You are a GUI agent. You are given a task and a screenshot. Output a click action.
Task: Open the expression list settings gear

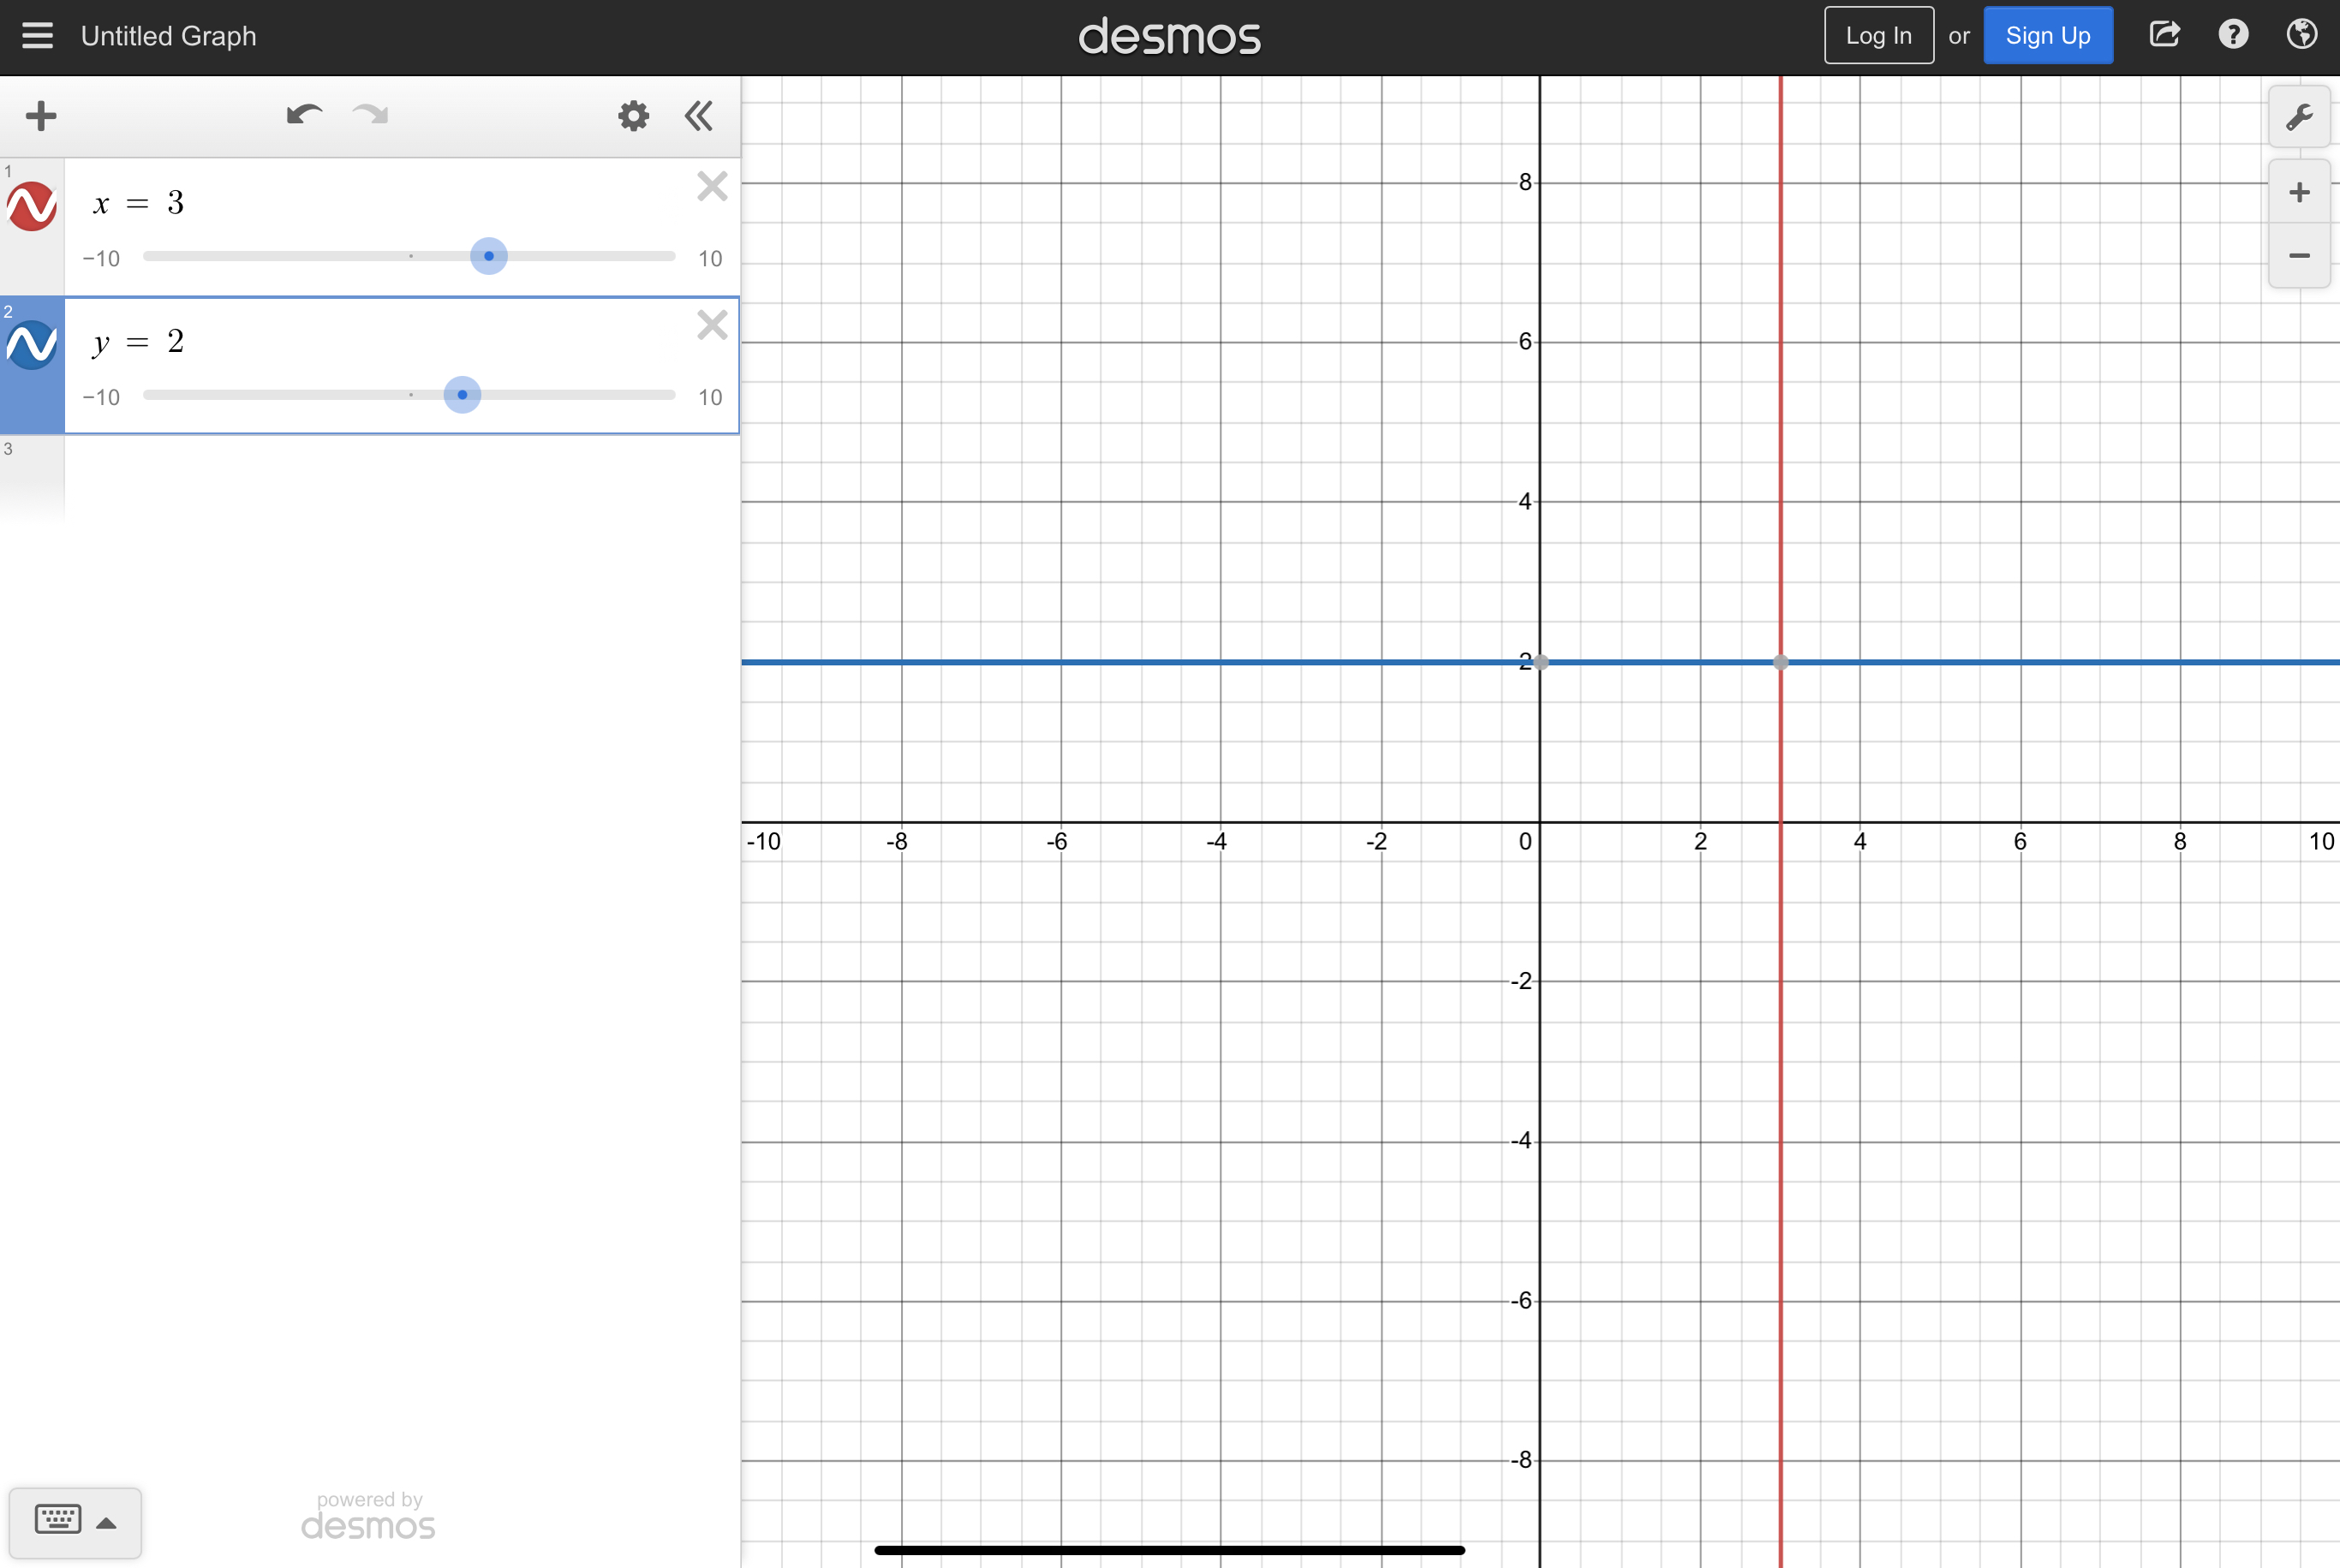point(633,116)
